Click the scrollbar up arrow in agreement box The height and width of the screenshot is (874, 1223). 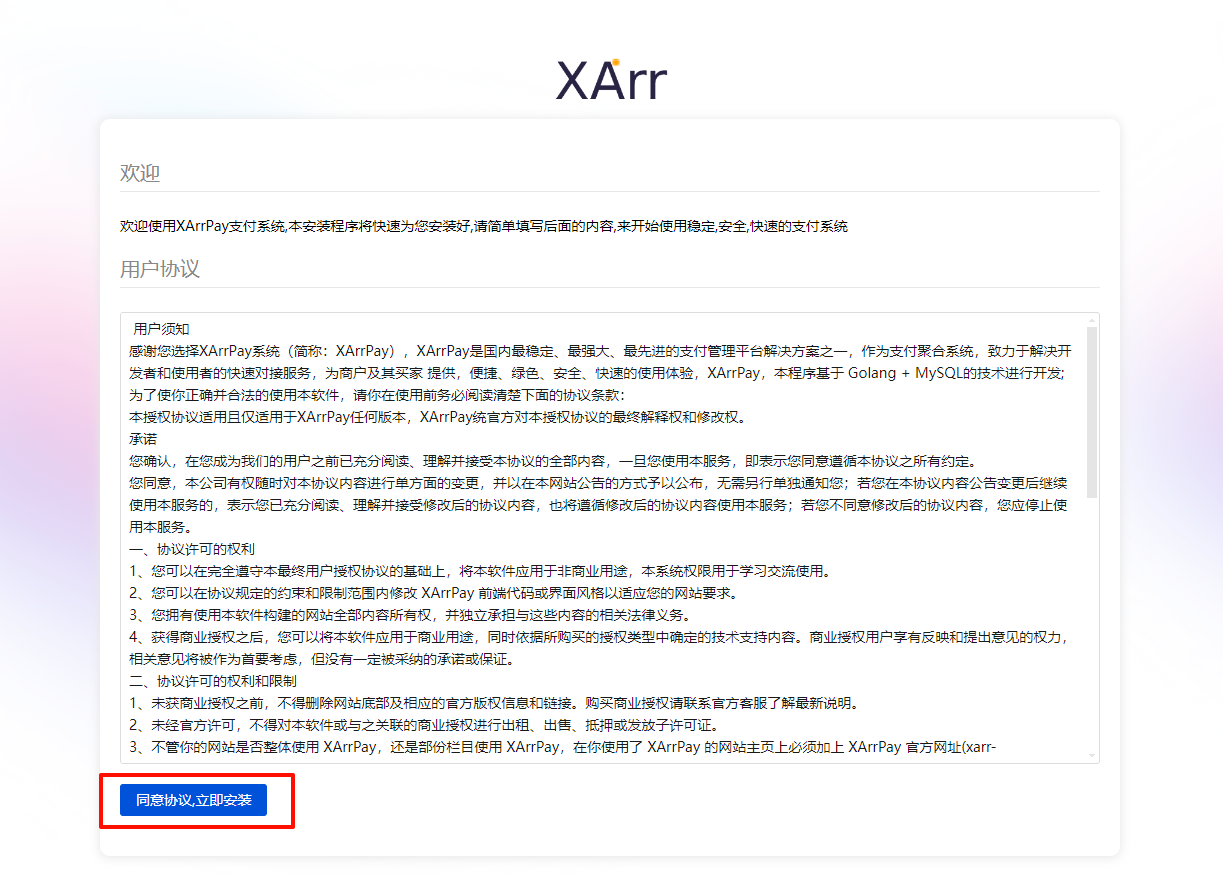click(x=1091, y=322)
